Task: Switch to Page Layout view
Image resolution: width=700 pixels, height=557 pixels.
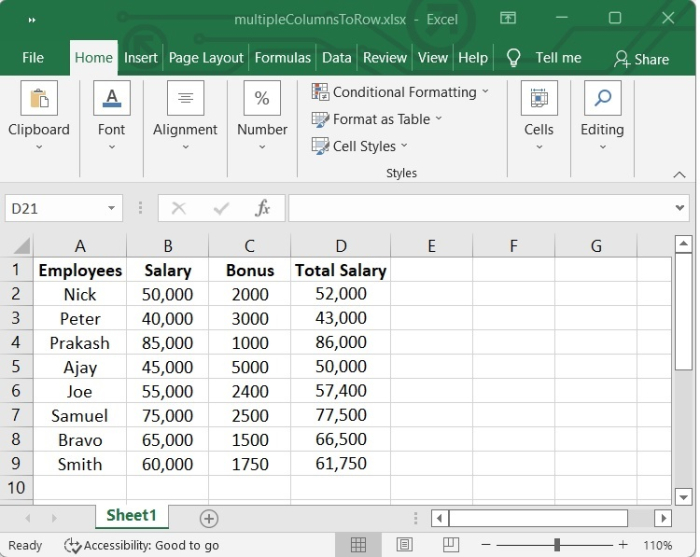Action: [x=404, y=545]
